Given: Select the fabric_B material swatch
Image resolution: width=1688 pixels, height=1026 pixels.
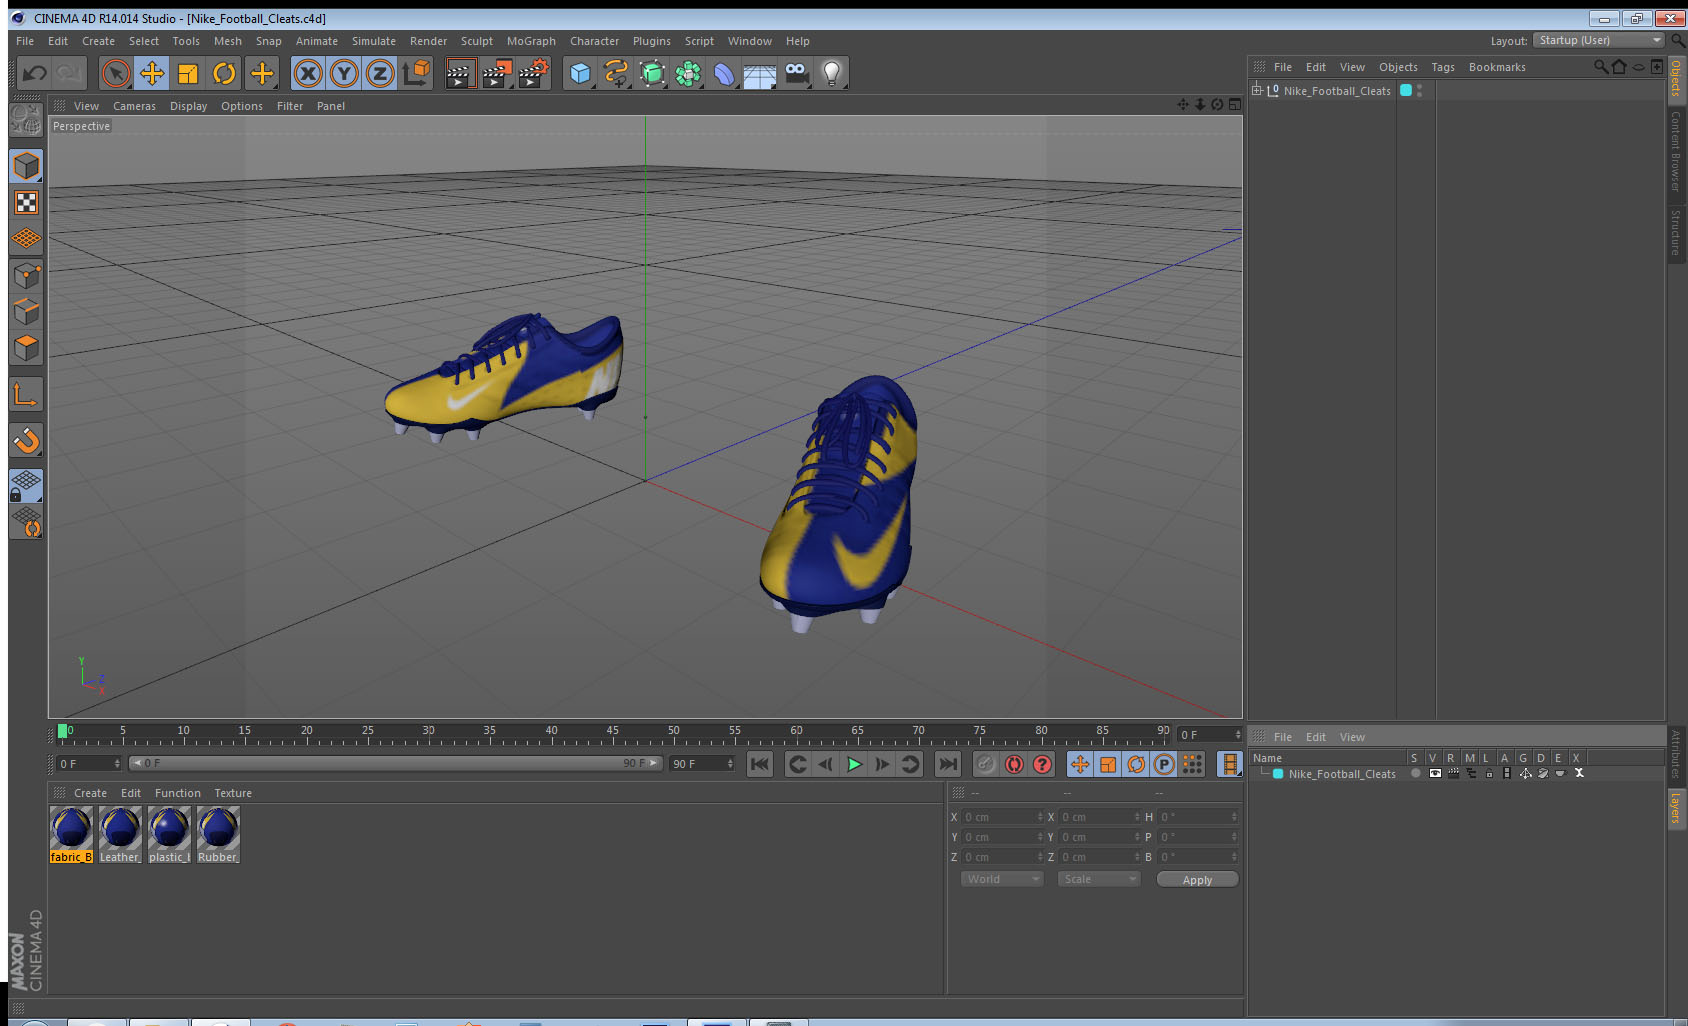Looking at the screenshot, I should (x=71, y=835).
